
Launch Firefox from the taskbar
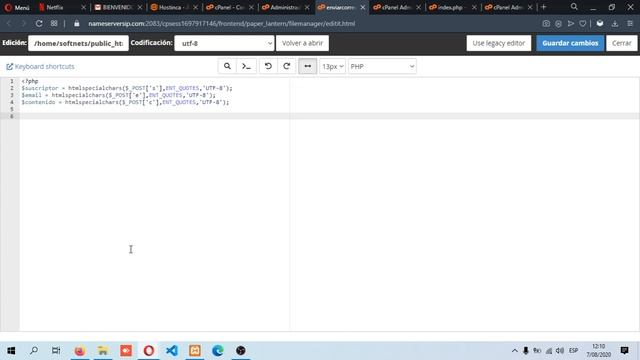click(x=80, y=351)
